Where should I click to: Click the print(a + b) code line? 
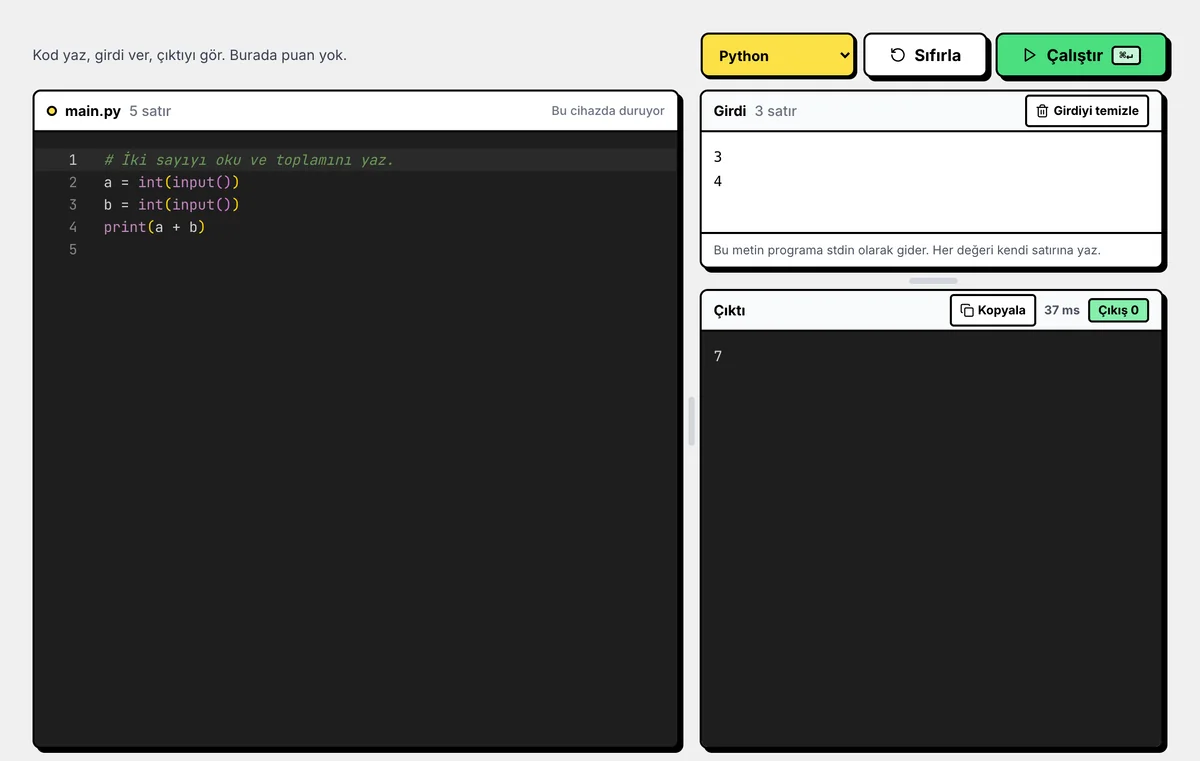click(x=154, y=227)
